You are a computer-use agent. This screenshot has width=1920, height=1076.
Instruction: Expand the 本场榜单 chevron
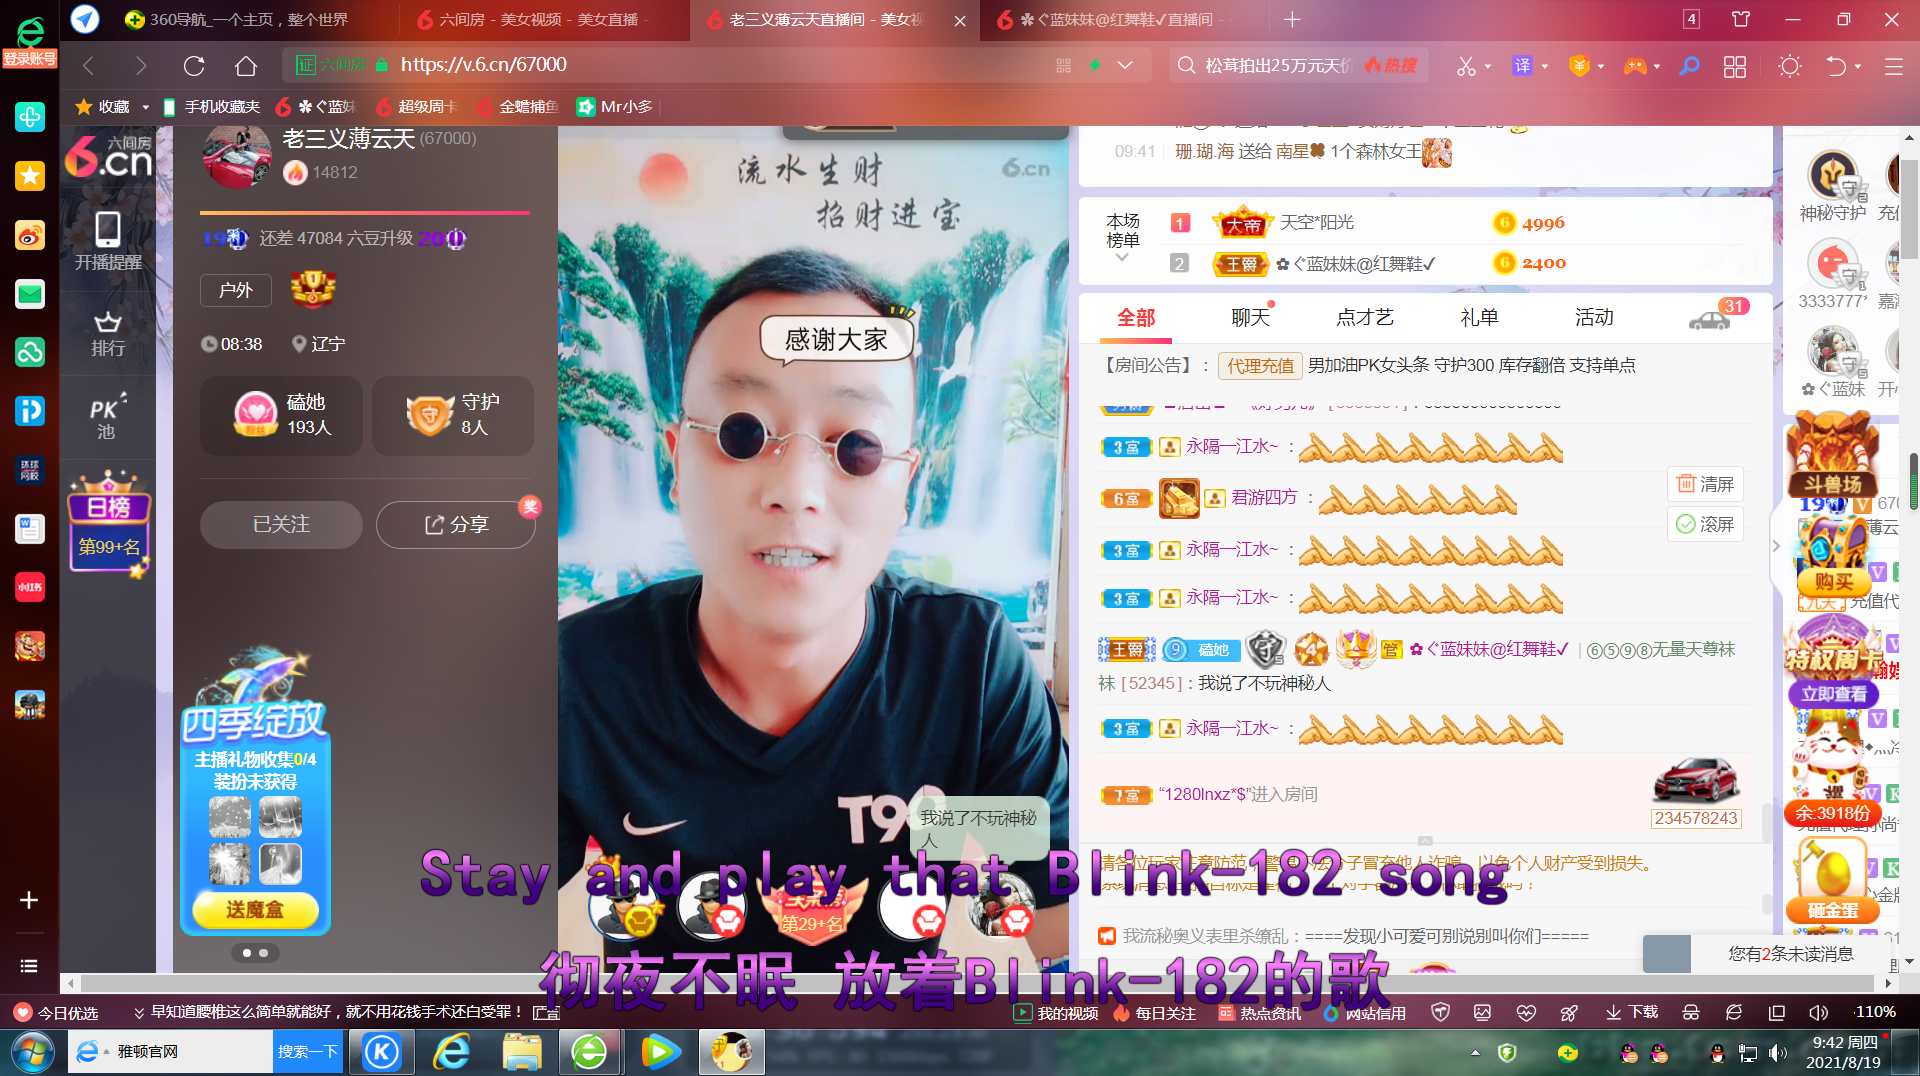(x=1122, y=257)
